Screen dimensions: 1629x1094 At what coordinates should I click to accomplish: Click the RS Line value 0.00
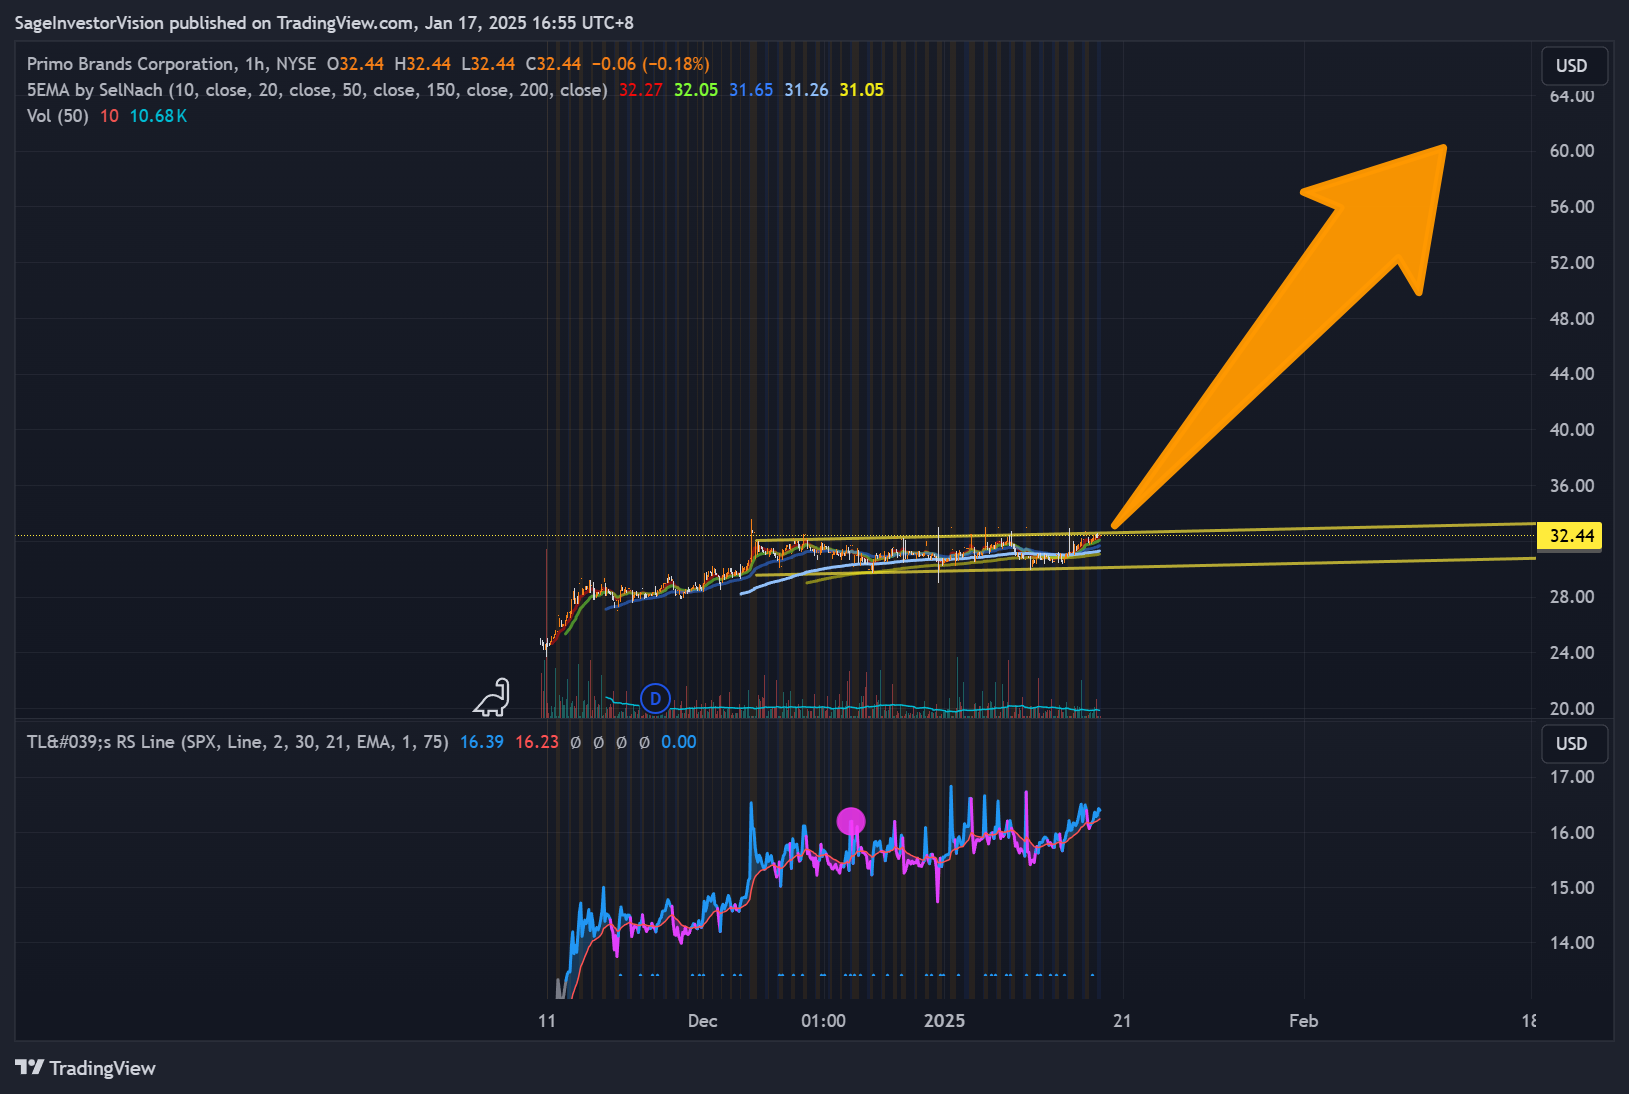click(x=679, y=742)
